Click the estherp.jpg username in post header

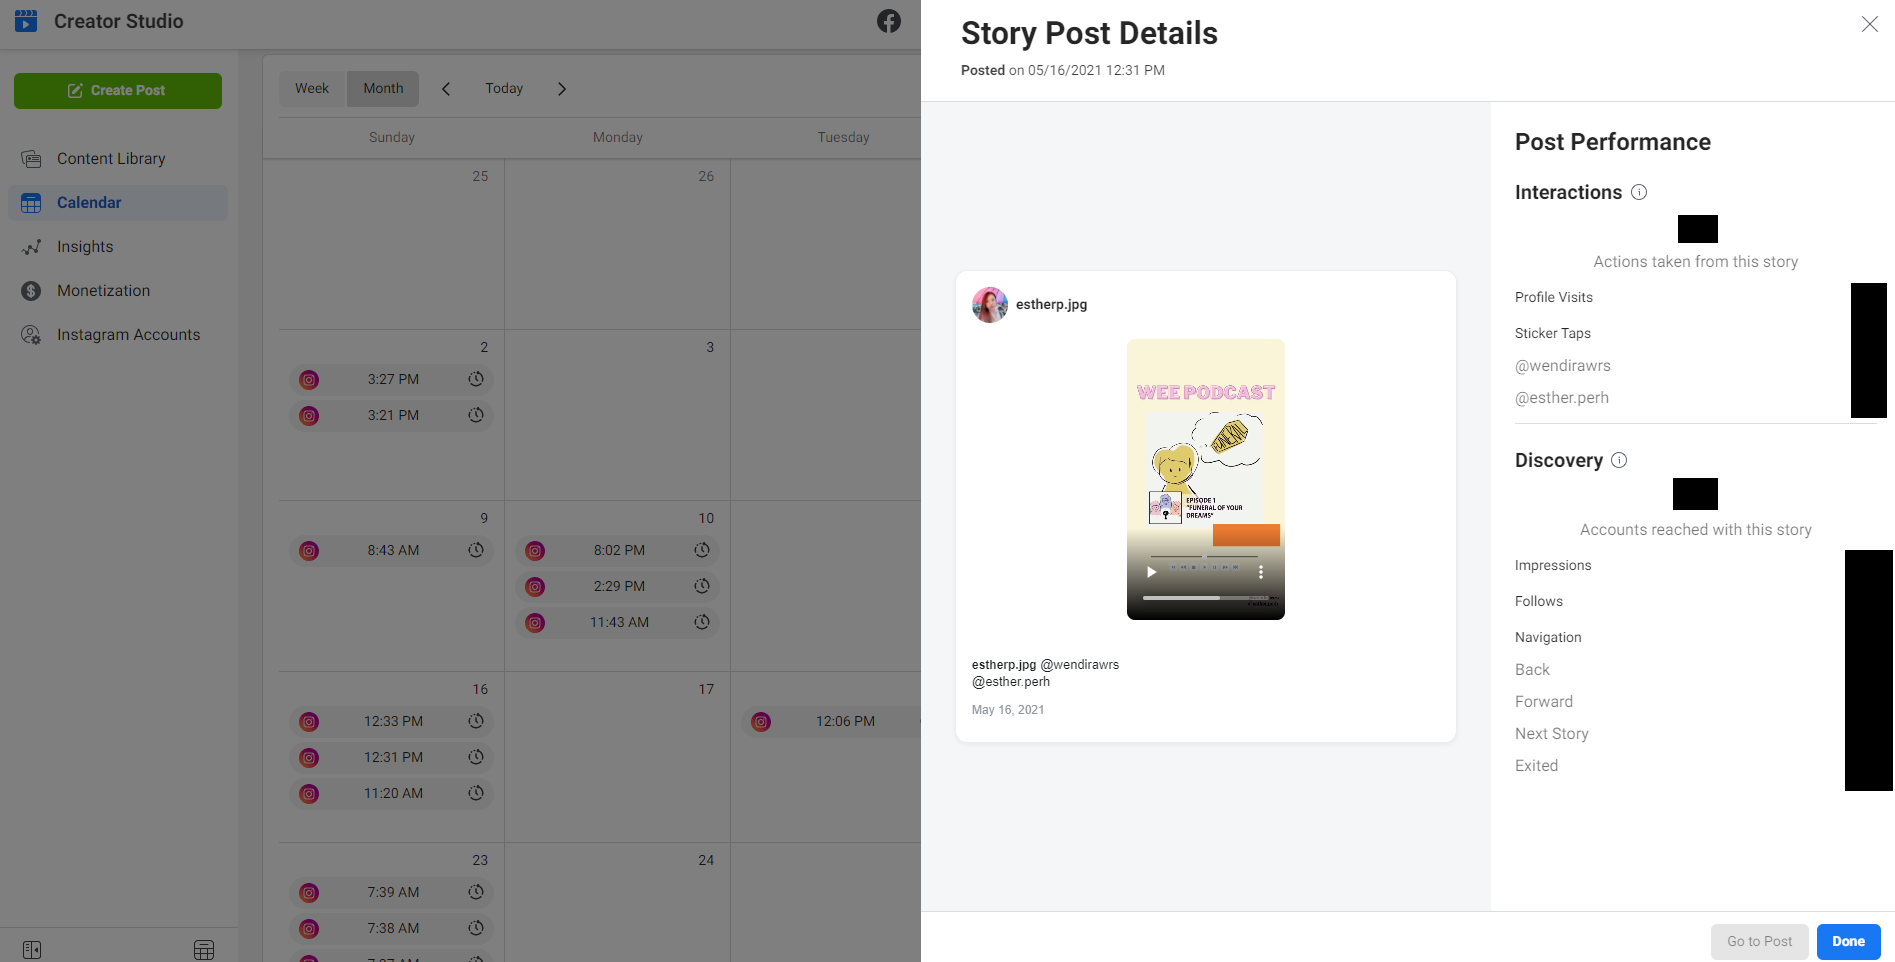pyautogui.click(x=1051, y=305)
